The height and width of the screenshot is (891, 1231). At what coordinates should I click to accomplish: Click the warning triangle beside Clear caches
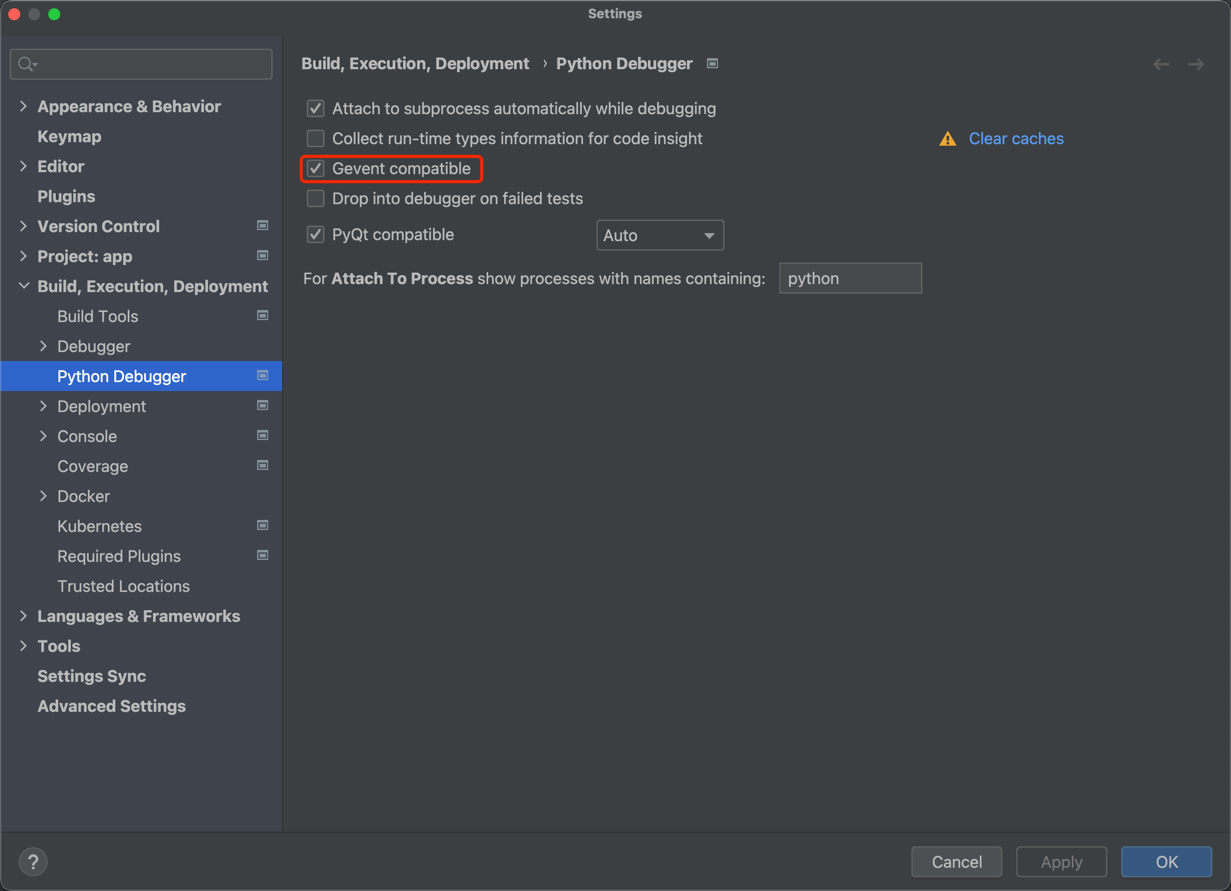click(947, 139)
